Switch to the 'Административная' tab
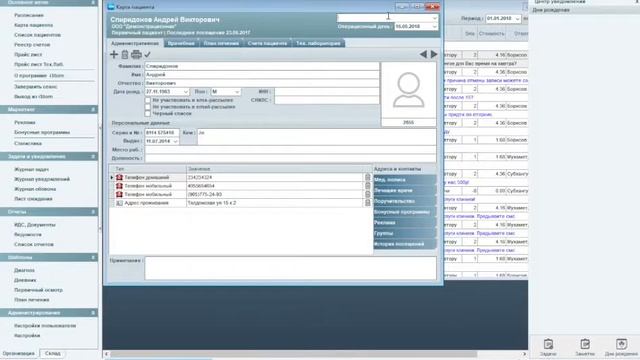Viewport: 640px width, 360px height. (135, 43)
